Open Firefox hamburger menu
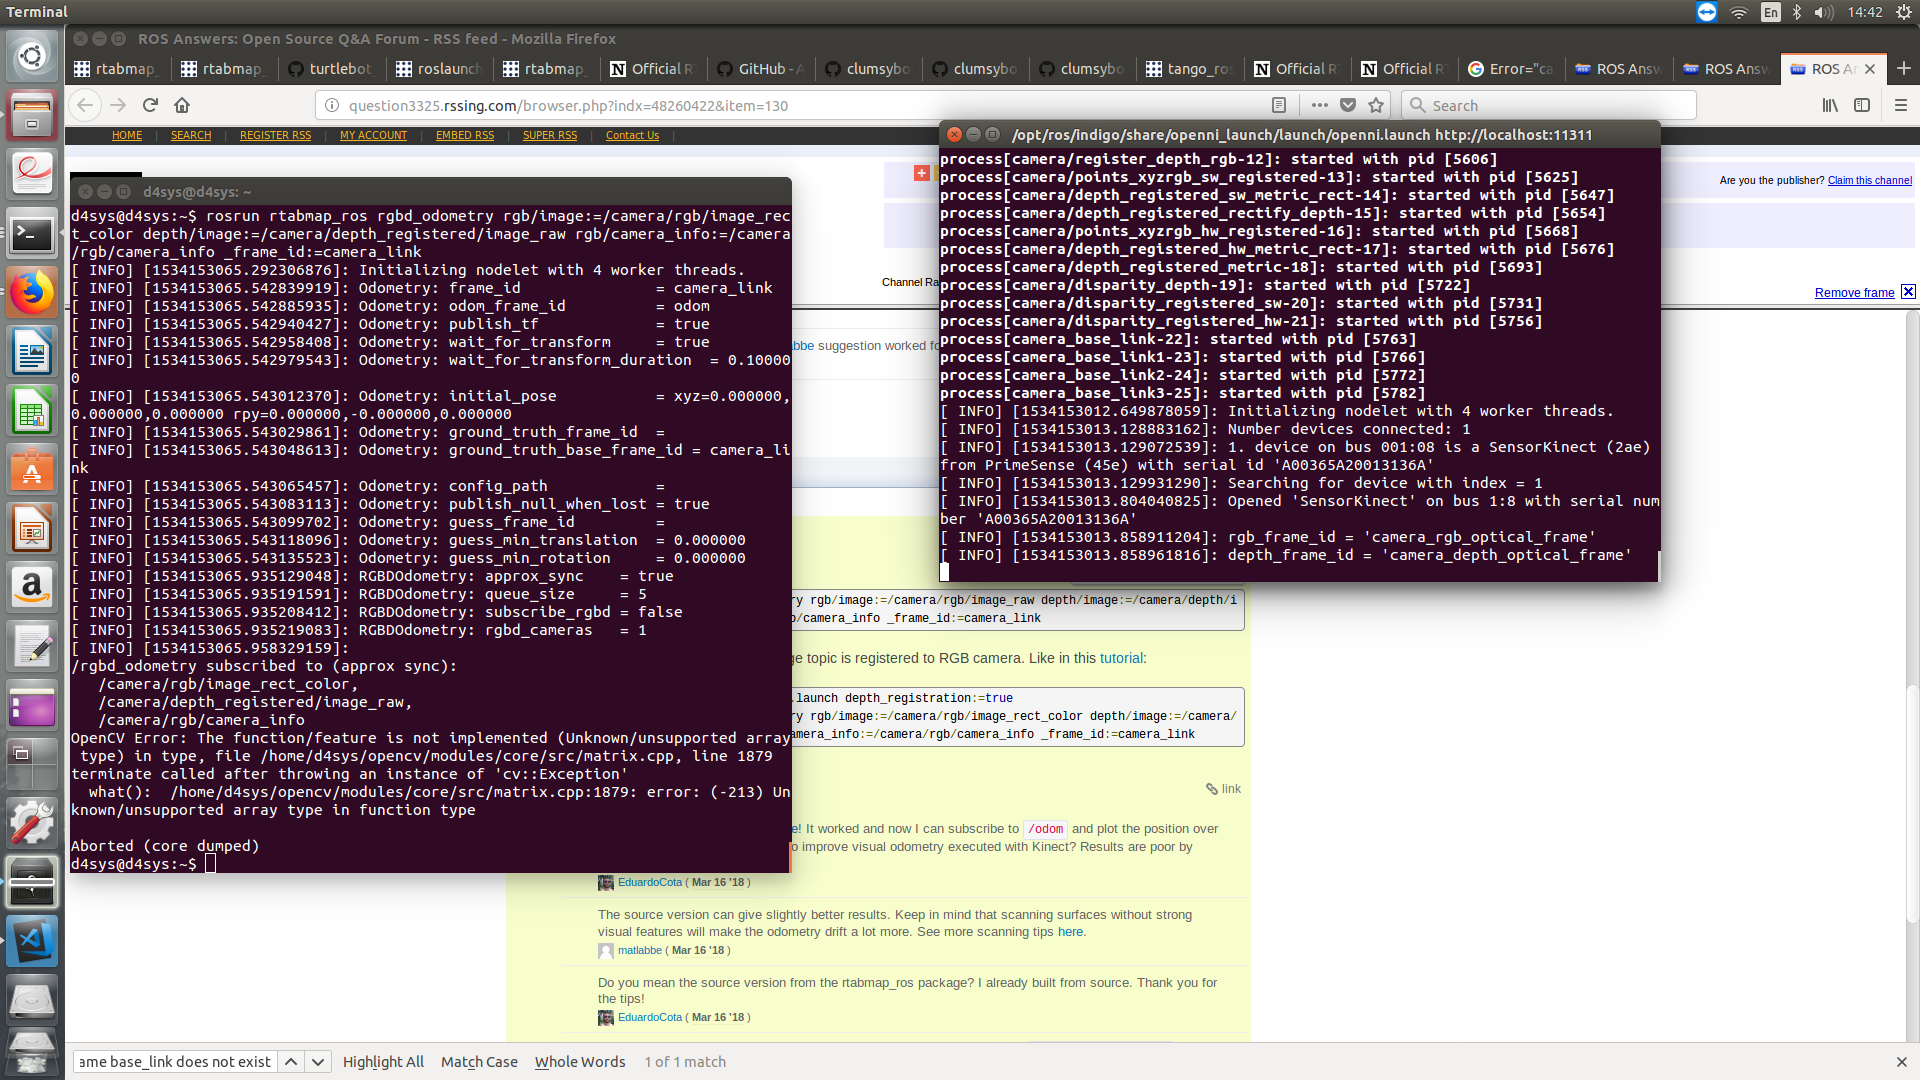The height and width of the screenshot is (1080, 1920). (x=1900, y=105)
